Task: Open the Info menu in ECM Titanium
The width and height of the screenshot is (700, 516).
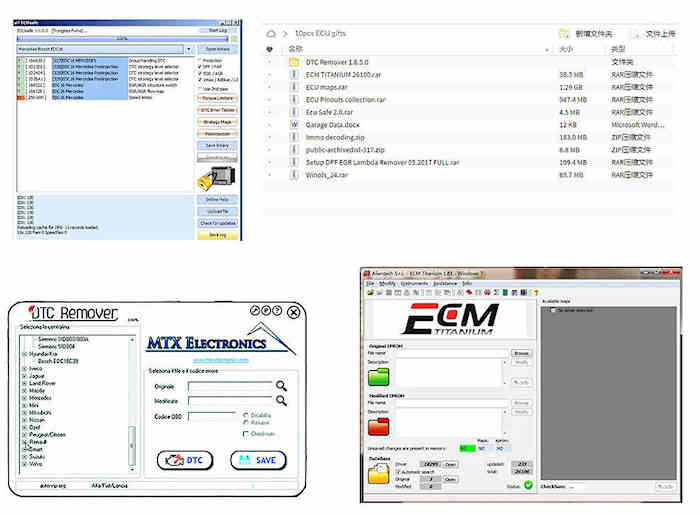Action: pyautogui.click(x=467, y=283)
